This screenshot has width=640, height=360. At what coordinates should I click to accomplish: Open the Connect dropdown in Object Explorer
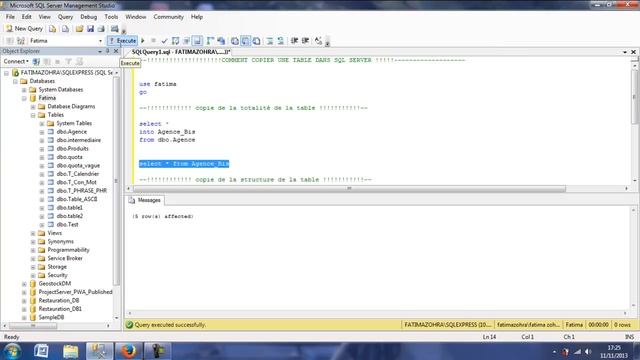click(x=16, y=61)
